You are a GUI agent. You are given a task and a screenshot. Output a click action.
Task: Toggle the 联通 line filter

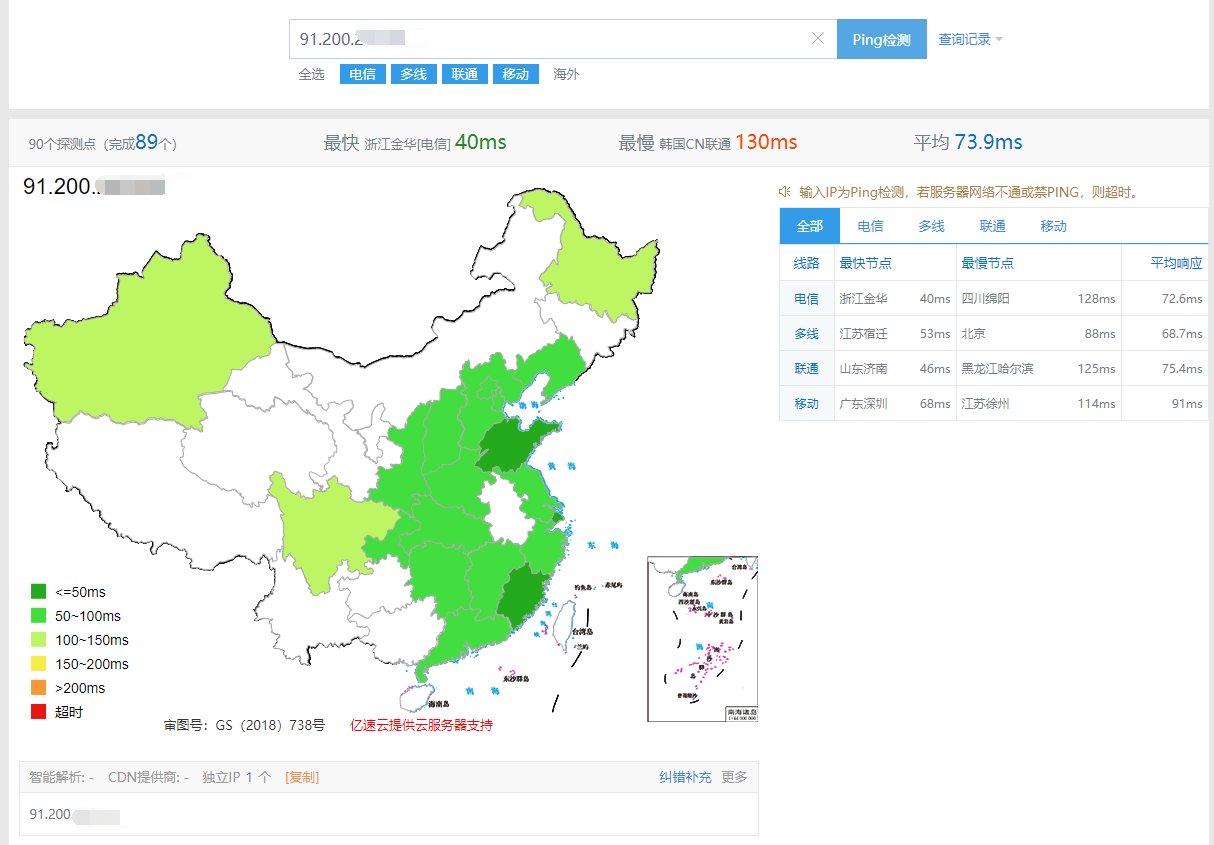(465, 74)
